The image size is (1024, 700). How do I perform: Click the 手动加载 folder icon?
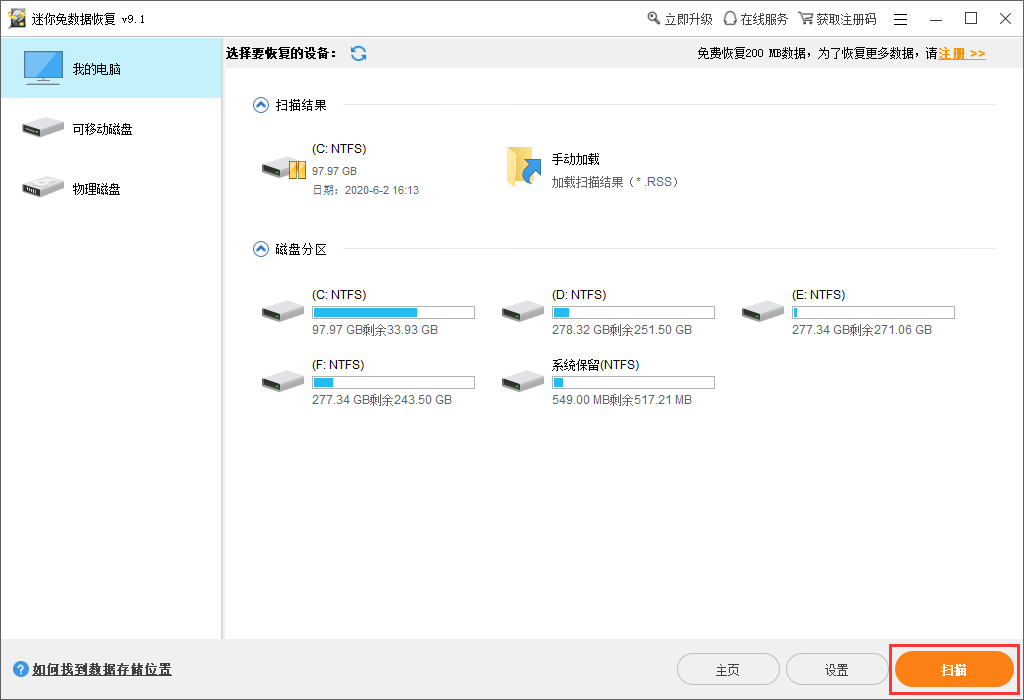pyautogui.click(x=524, y=167)
